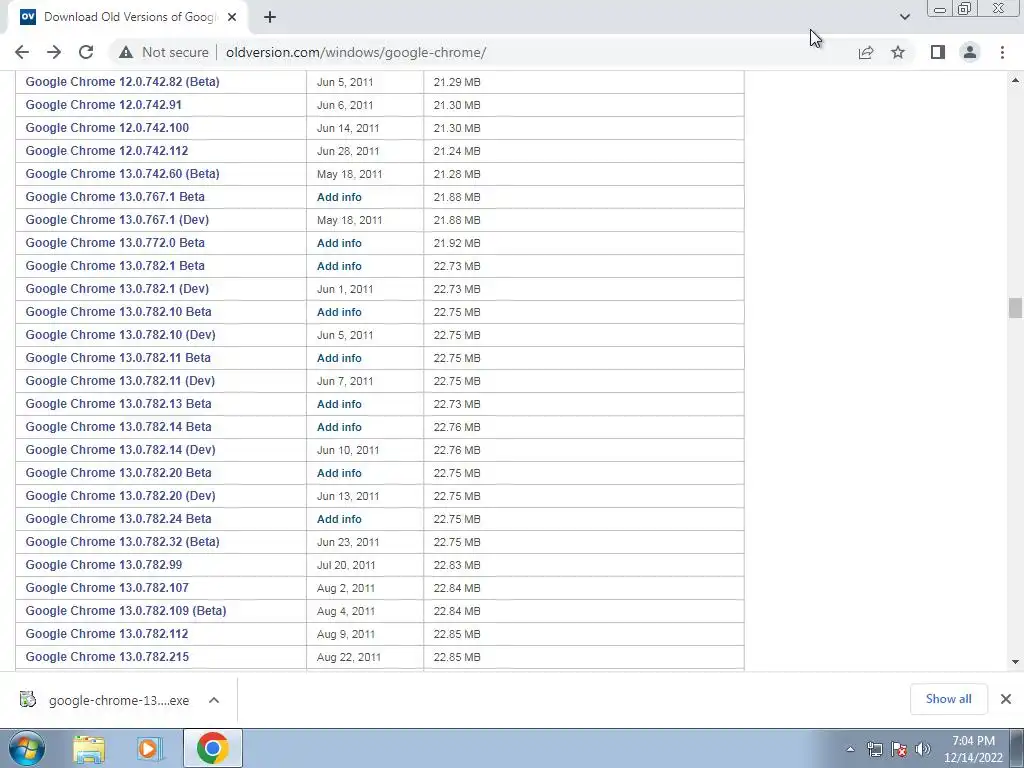Open Google Chrome 13.0.782.14 (Dev) link
The image size is (1024, 768).
[120, 449]
